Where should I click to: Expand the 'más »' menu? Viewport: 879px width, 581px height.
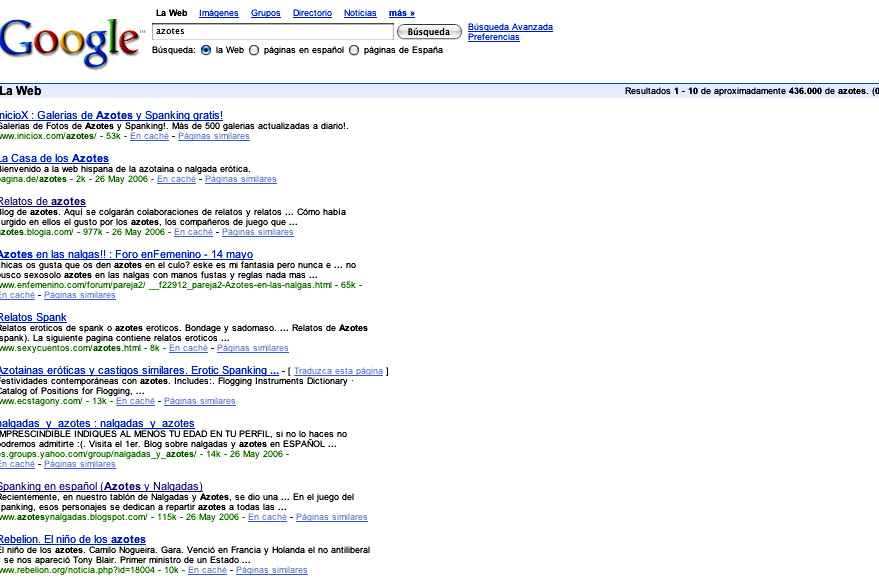coord(402,13)
